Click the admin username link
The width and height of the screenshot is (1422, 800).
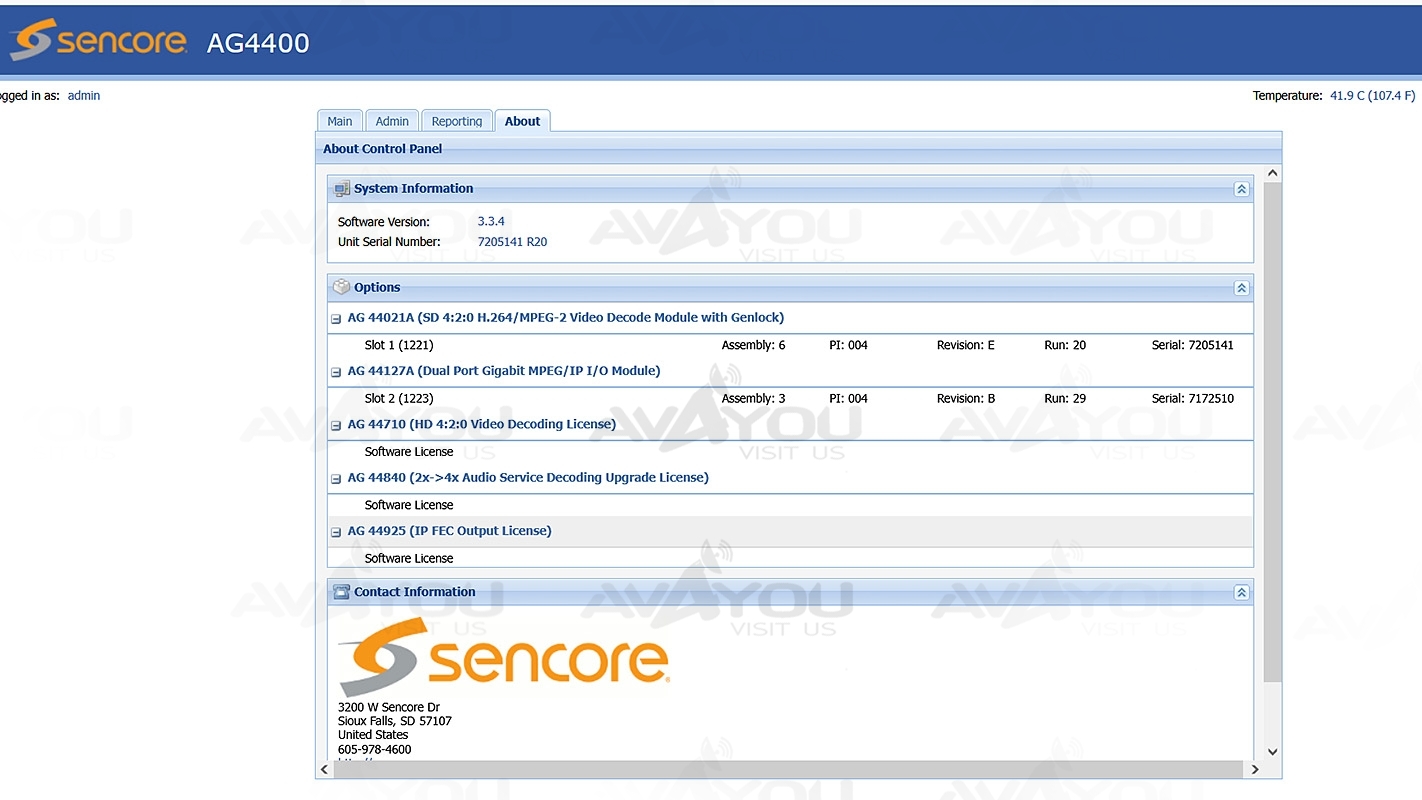tap(84, 96)
